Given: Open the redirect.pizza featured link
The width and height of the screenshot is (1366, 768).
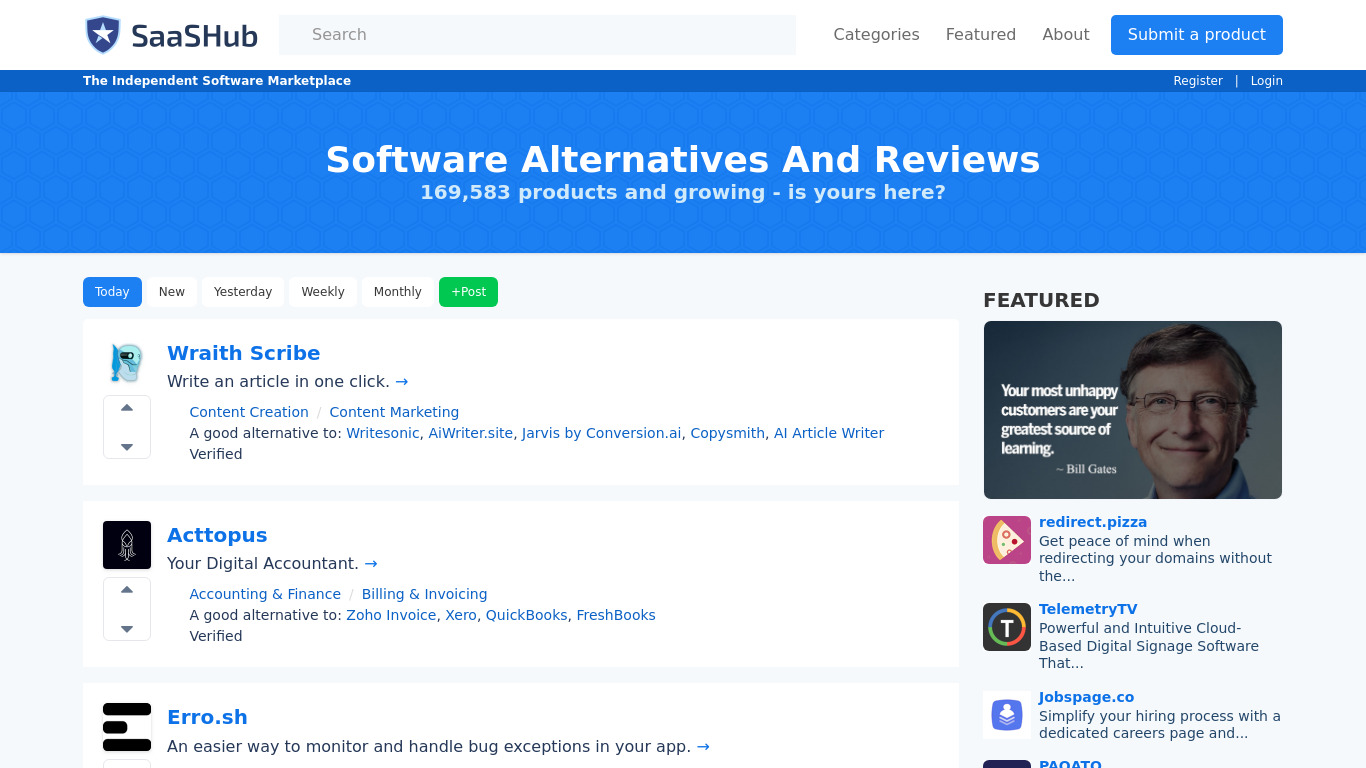Looking at the screenshot, I should pyautogui.click(x=1093, y=522).
